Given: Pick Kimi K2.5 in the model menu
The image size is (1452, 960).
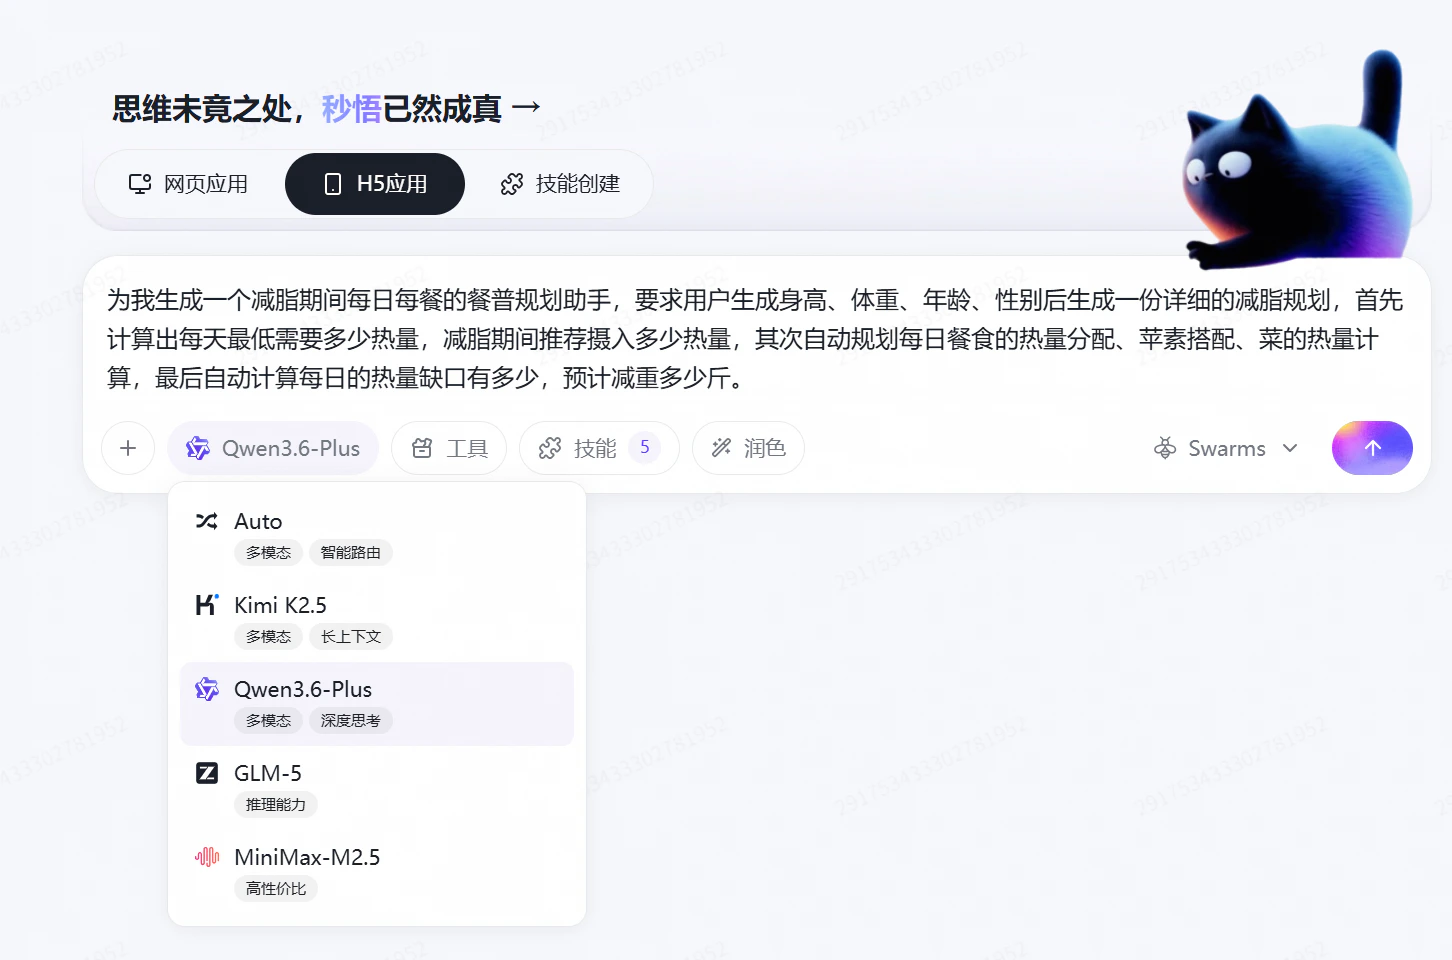Looking at the screenshot, I should click(376, 620).
